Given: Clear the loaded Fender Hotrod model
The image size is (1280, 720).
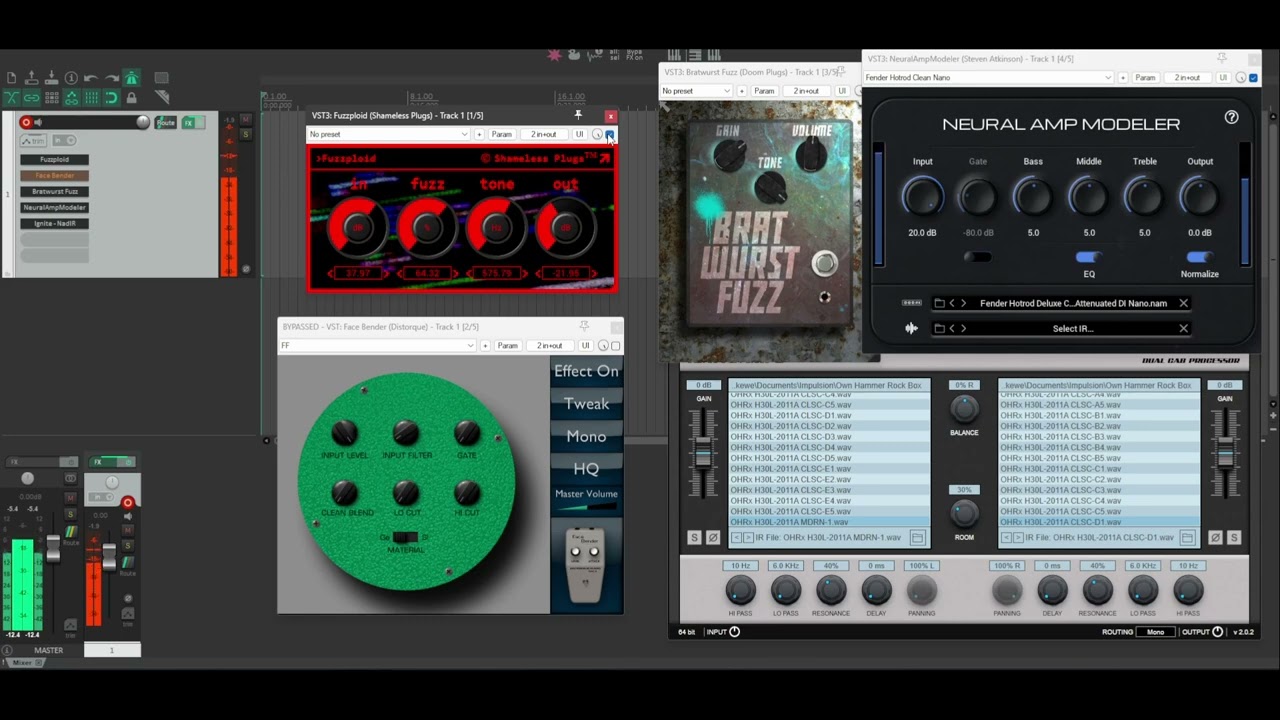Looking at the screenshot, I should [1183, 303].
